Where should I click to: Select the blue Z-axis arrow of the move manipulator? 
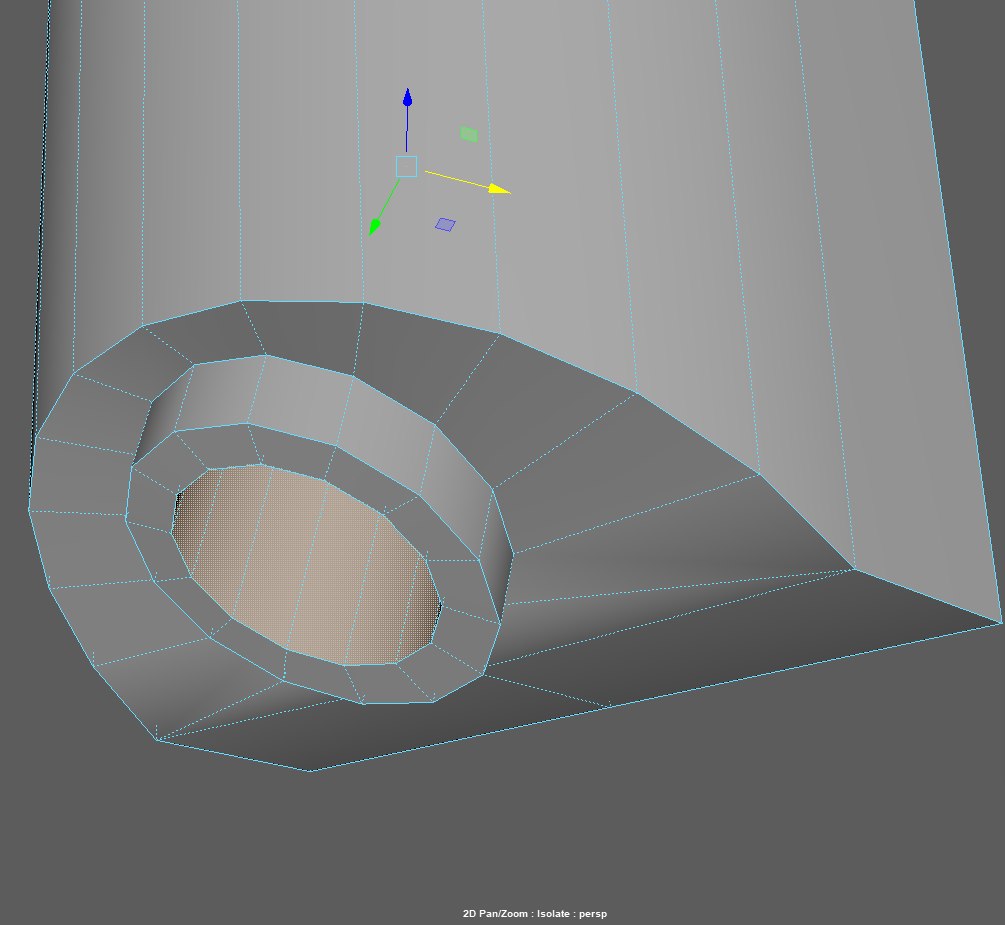tap(407, 115)
